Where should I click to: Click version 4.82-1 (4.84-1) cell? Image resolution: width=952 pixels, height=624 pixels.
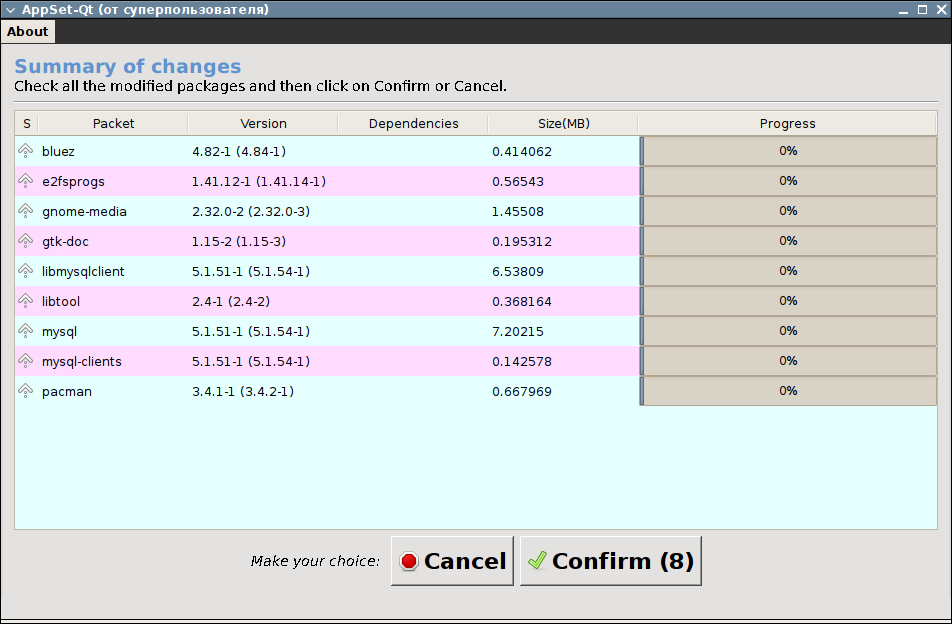239,151
